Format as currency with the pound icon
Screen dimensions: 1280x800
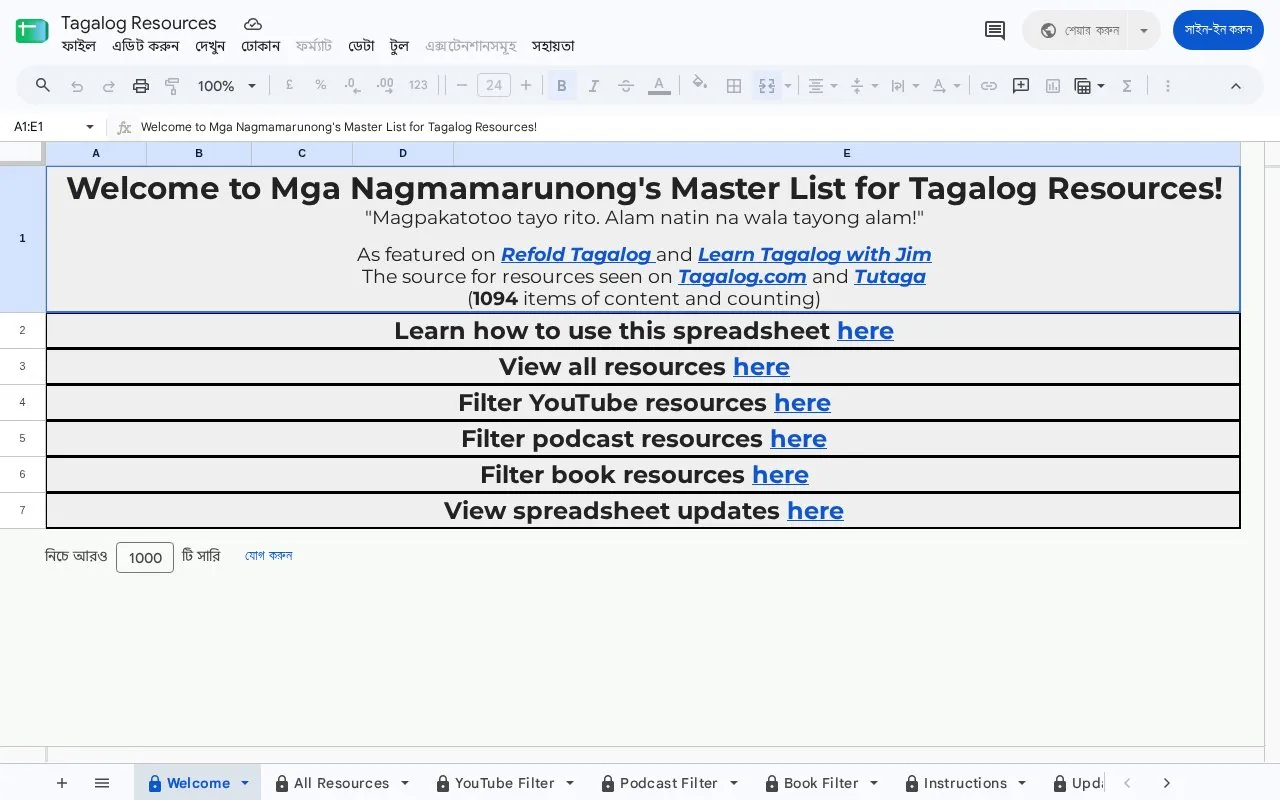[x=289, y=86]
